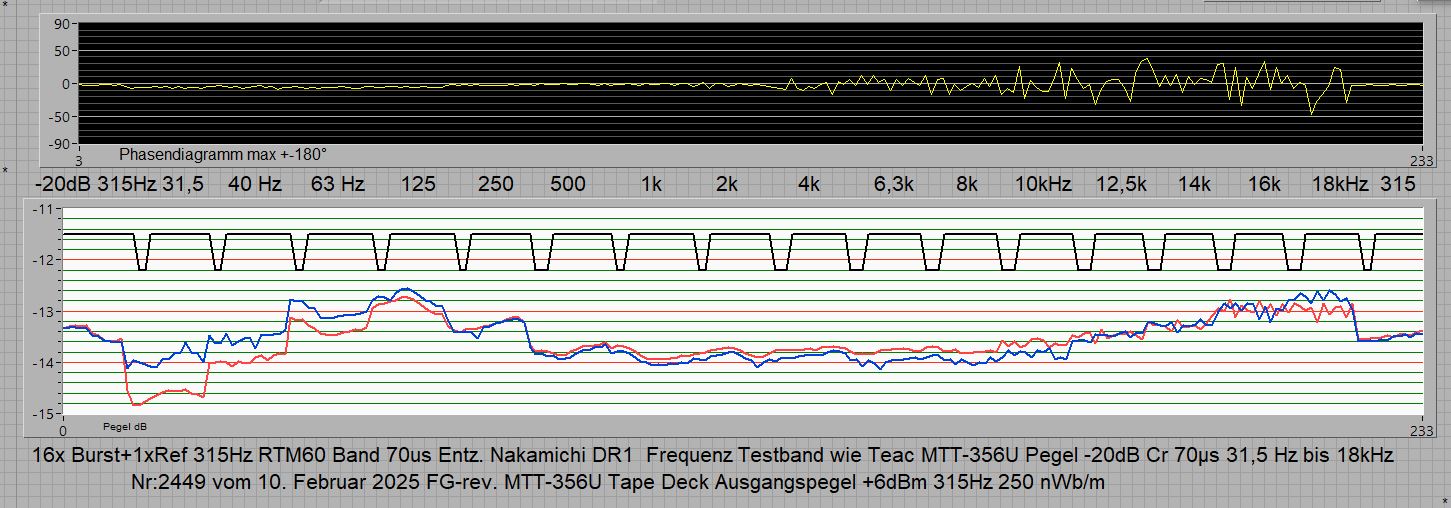Click the x-axis start value 0 of level chart
Viewport: 1451px width, 508px height.
(x=63, y=430)
